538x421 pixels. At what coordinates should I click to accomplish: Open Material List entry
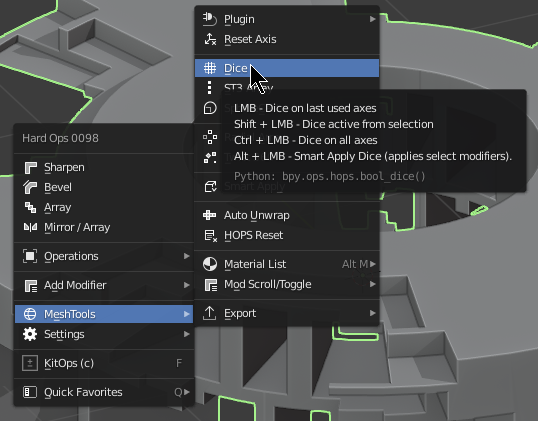coord(287,264)
